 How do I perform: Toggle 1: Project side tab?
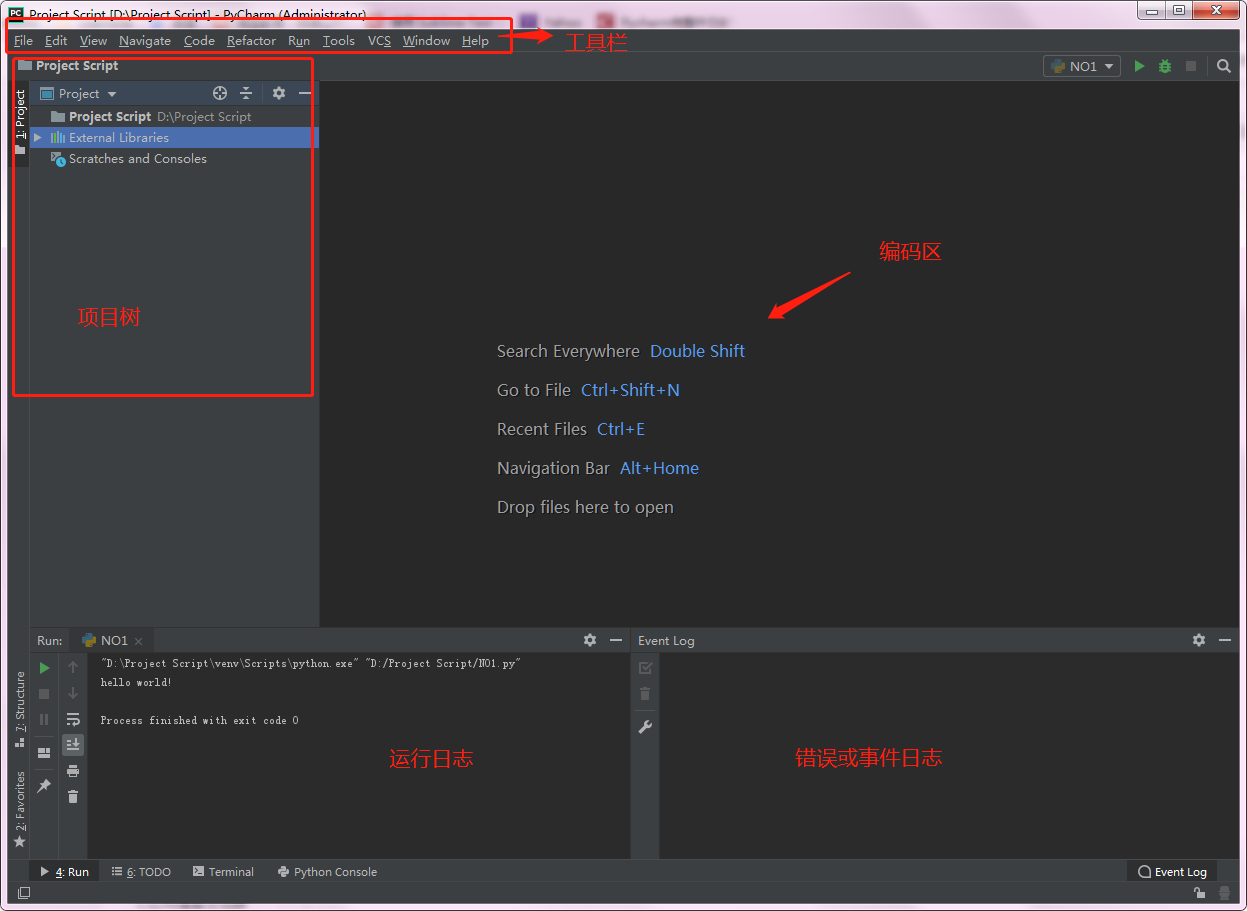click(20, 122)
